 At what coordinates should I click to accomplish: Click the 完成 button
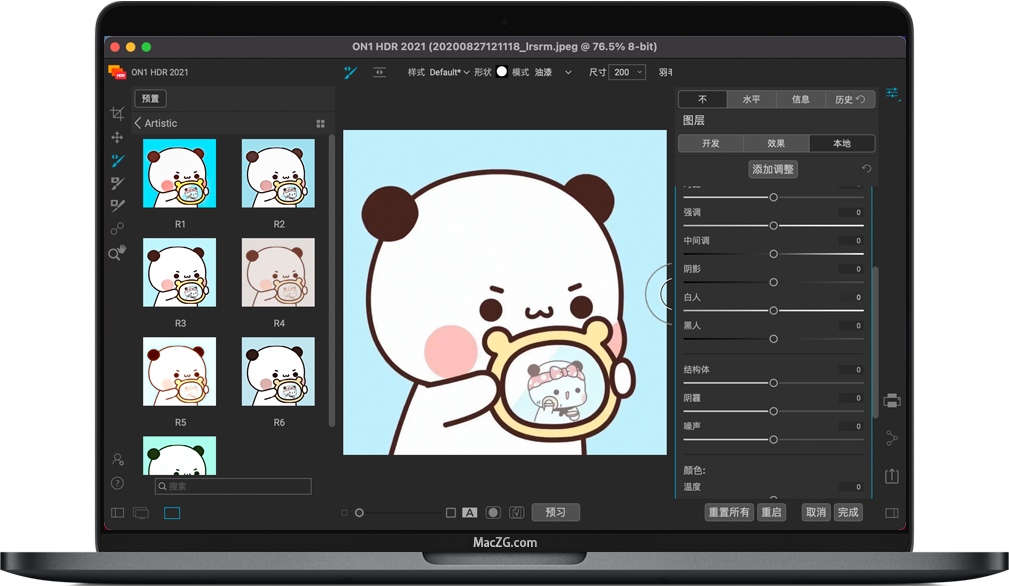click(x=847, y=512)
